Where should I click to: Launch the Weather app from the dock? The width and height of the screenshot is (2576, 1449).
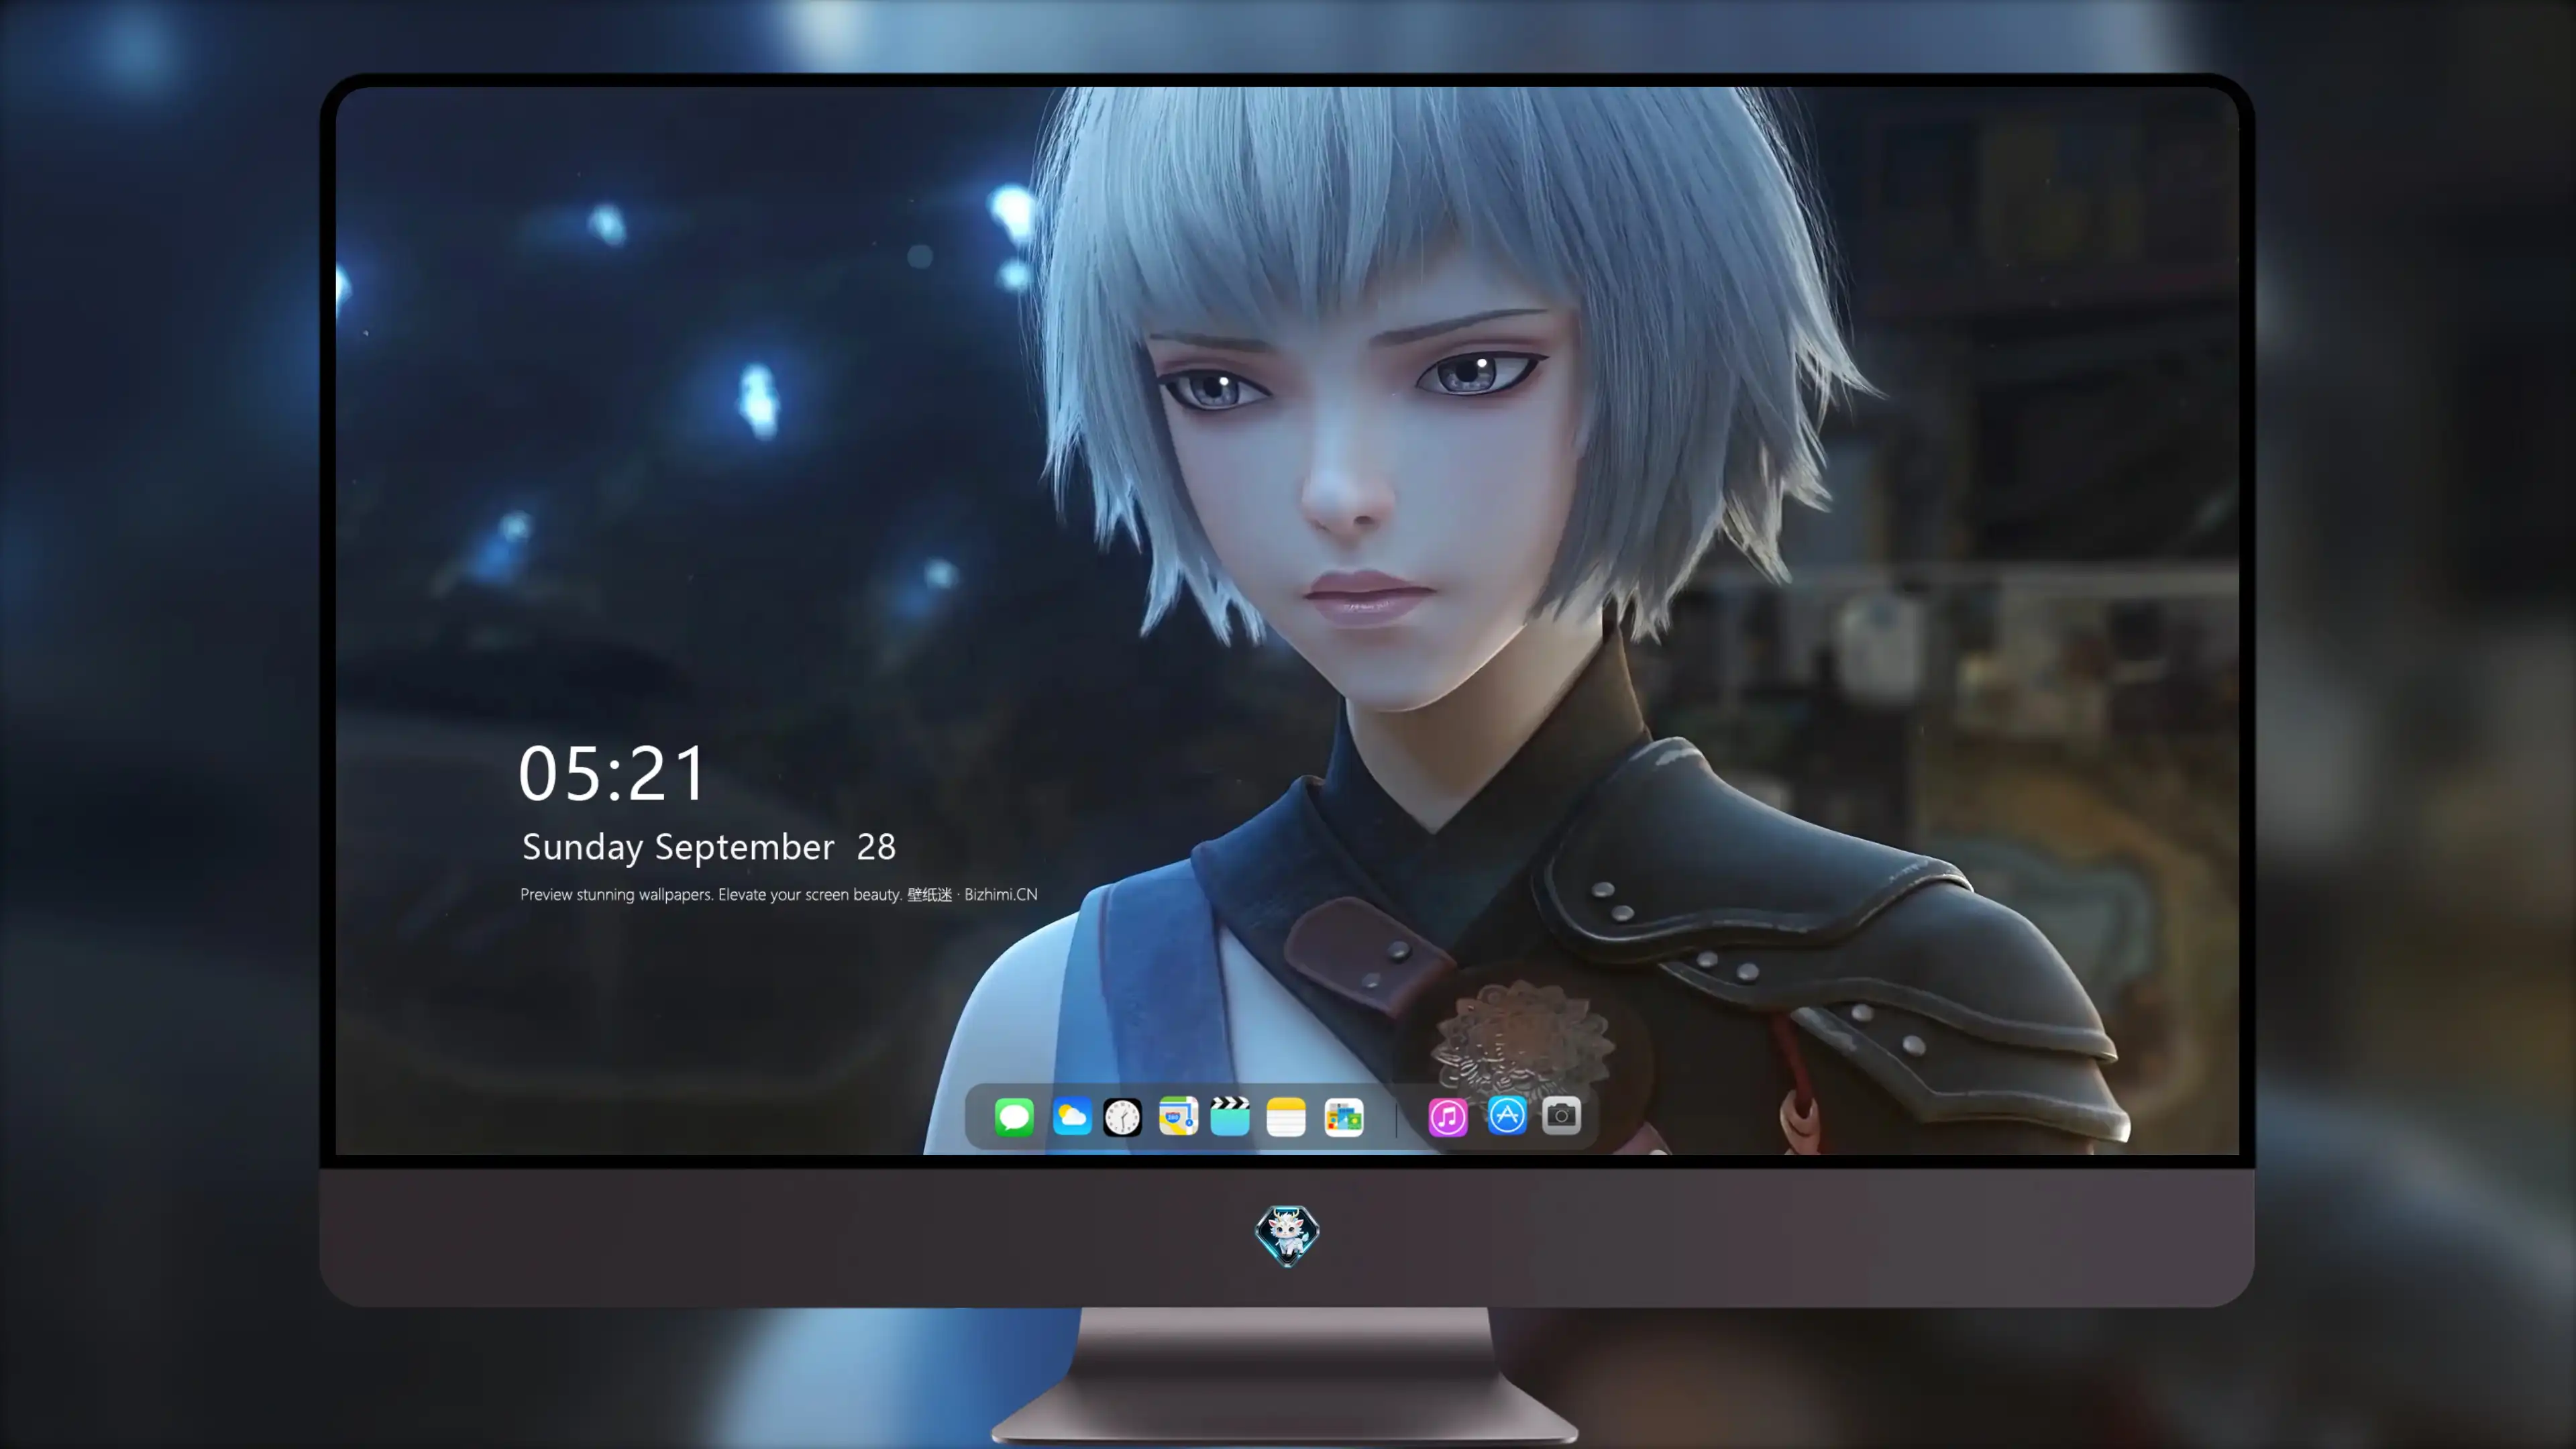click(x=1071, y=1117)
